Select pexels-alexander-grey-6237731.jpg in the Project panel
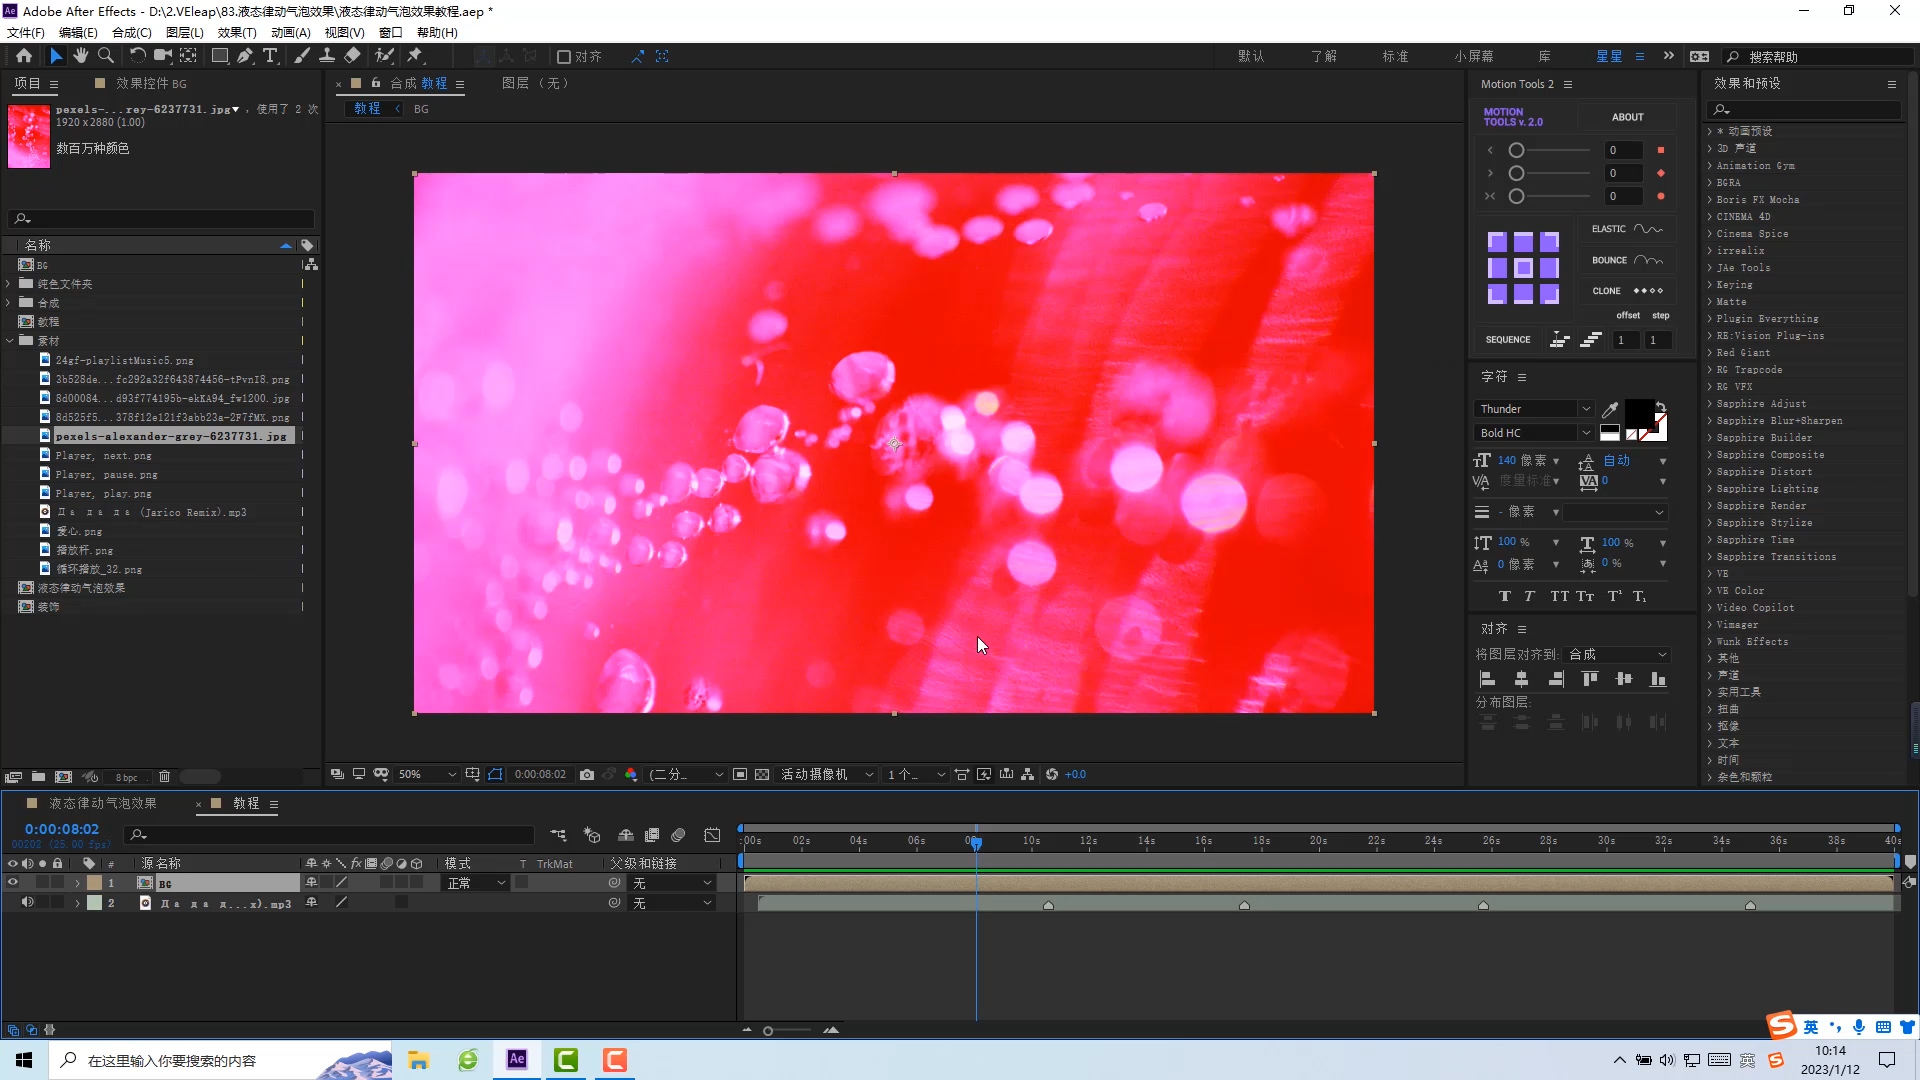Screen dimensions: 1920x1080 click(170, 436)
